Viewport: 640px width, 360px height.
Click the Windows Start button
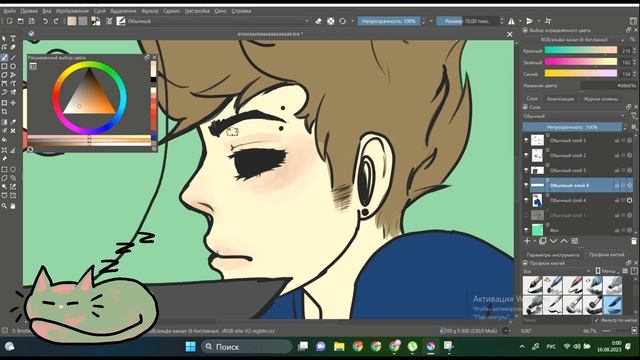pyautogui.click(x=190, y=347)
